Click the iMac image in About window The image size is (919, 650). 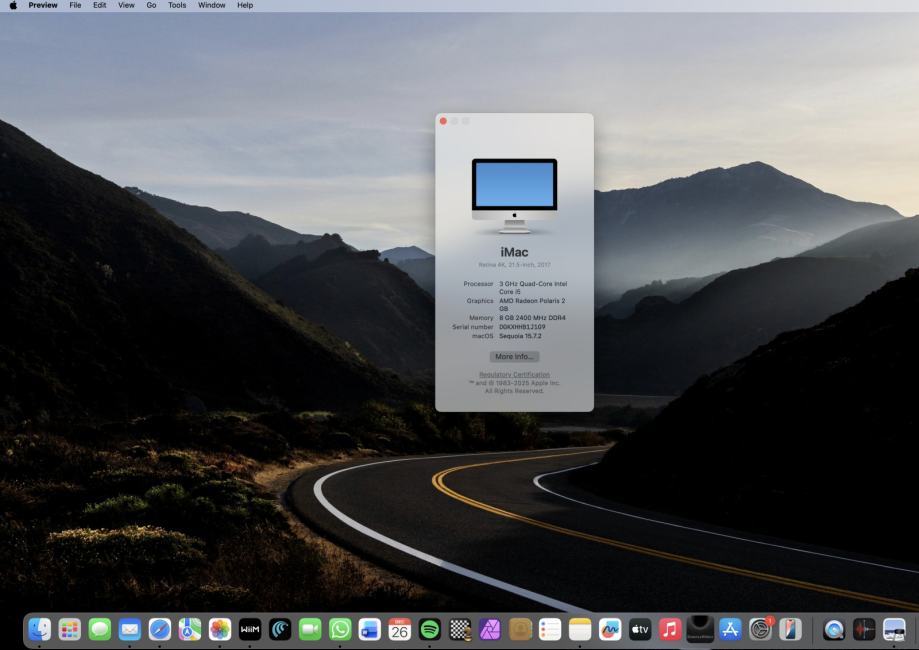click(514, 195)
